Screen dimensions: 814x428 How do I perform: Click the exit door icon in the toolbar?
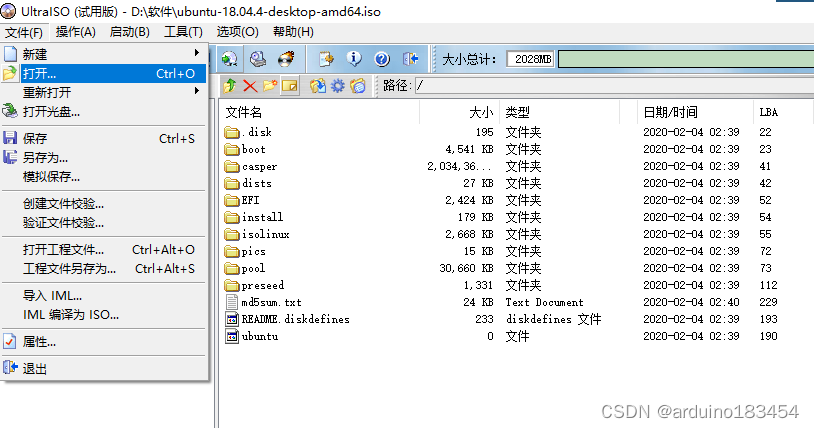(410, 59)
